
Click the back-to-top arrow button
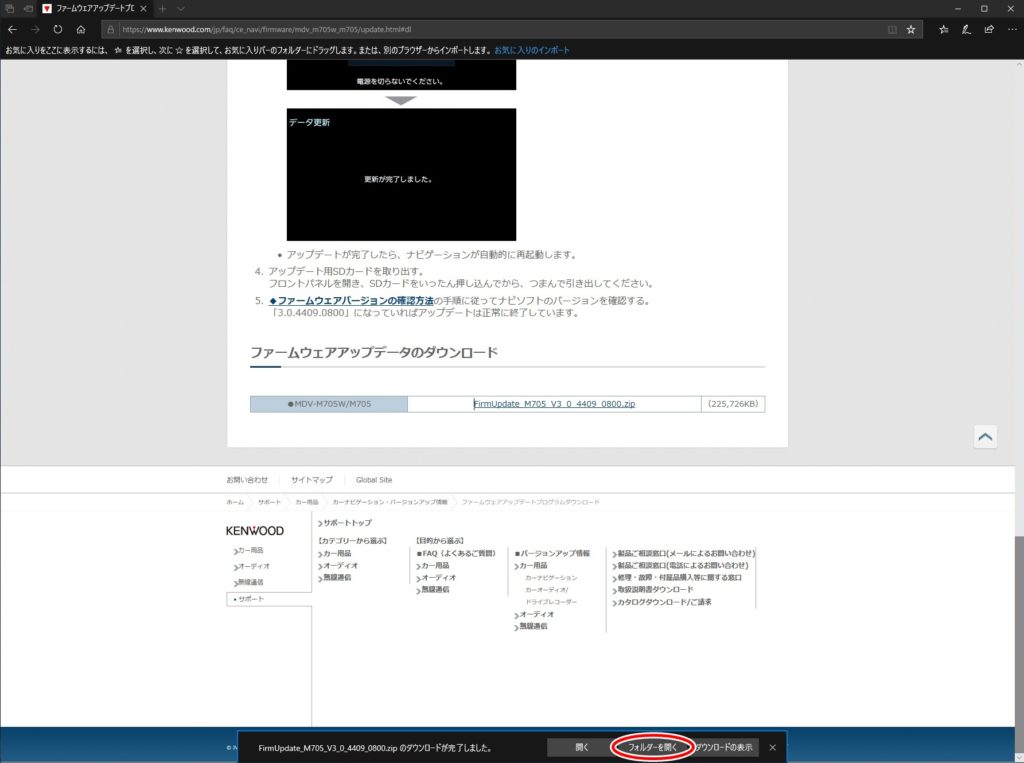pyautogui.click(x=985, y=436)
